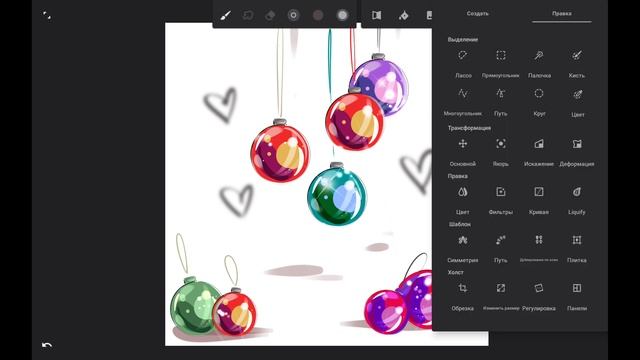Screen dimensions: 640x360
Task: Tap the dark color circle swatch
Action: click(x=318, y=16)
